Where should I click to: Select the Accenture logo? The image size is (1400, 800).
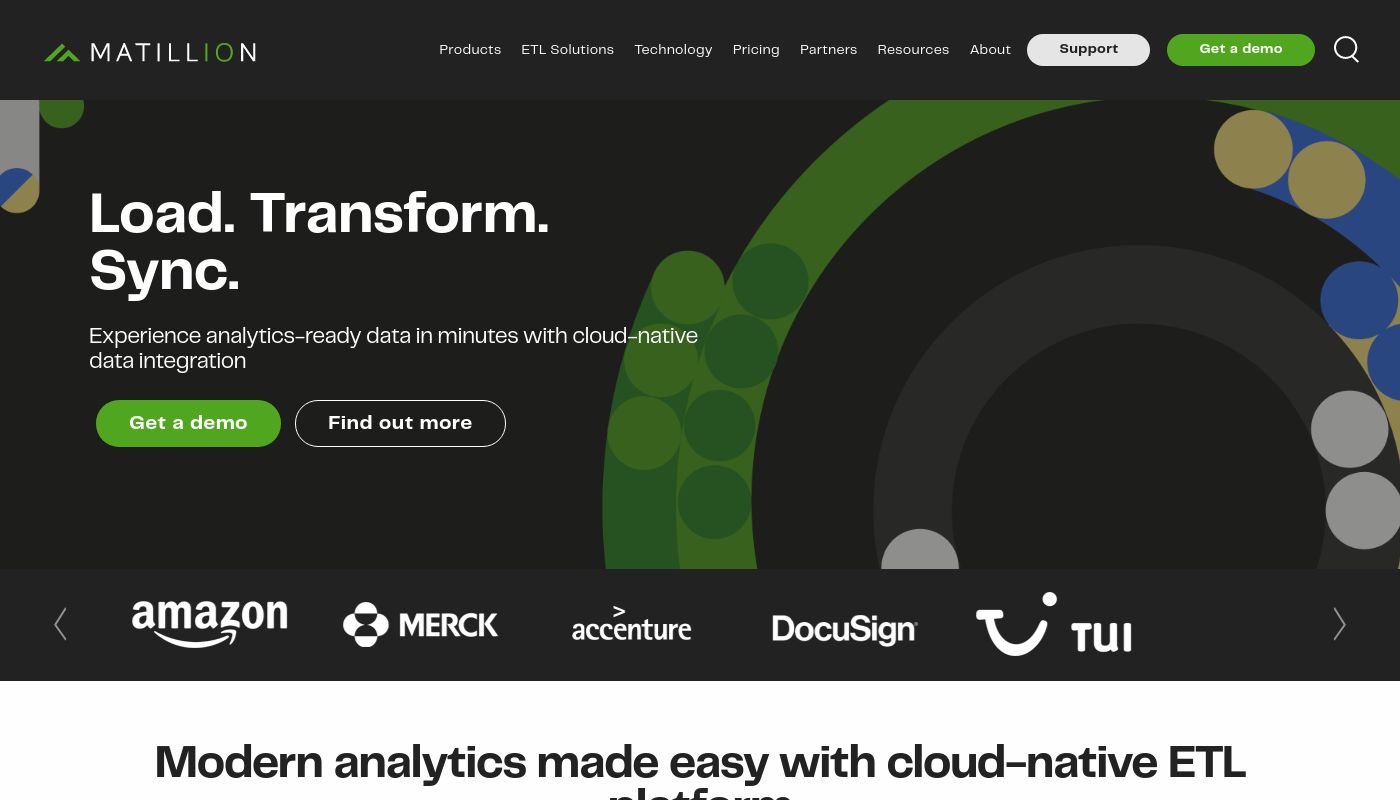coord(631,623)
